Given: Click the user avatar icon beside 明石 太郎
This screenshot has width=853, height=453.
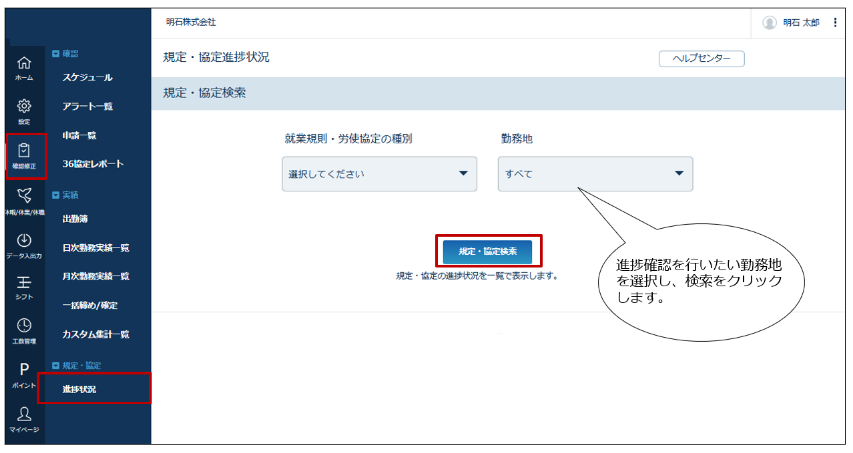Looking at the screenshot, I should pyautogui.click(x=769, y=23).
